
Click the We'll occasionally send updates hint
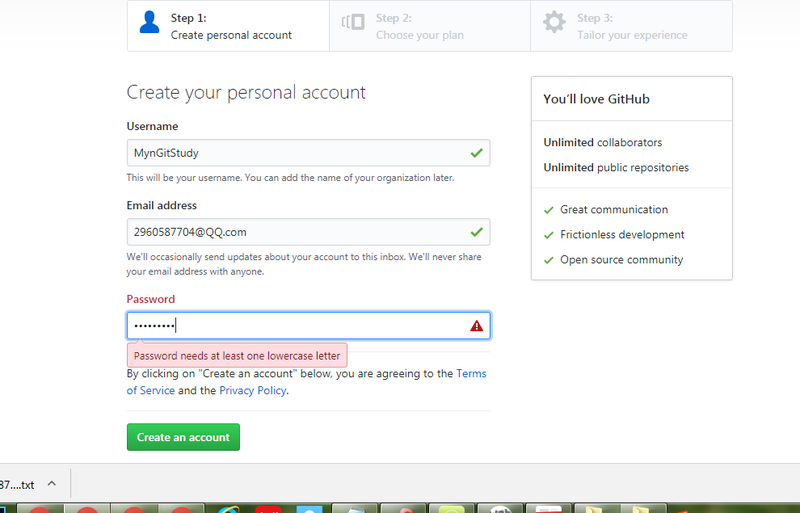click(x=304, y=264)
